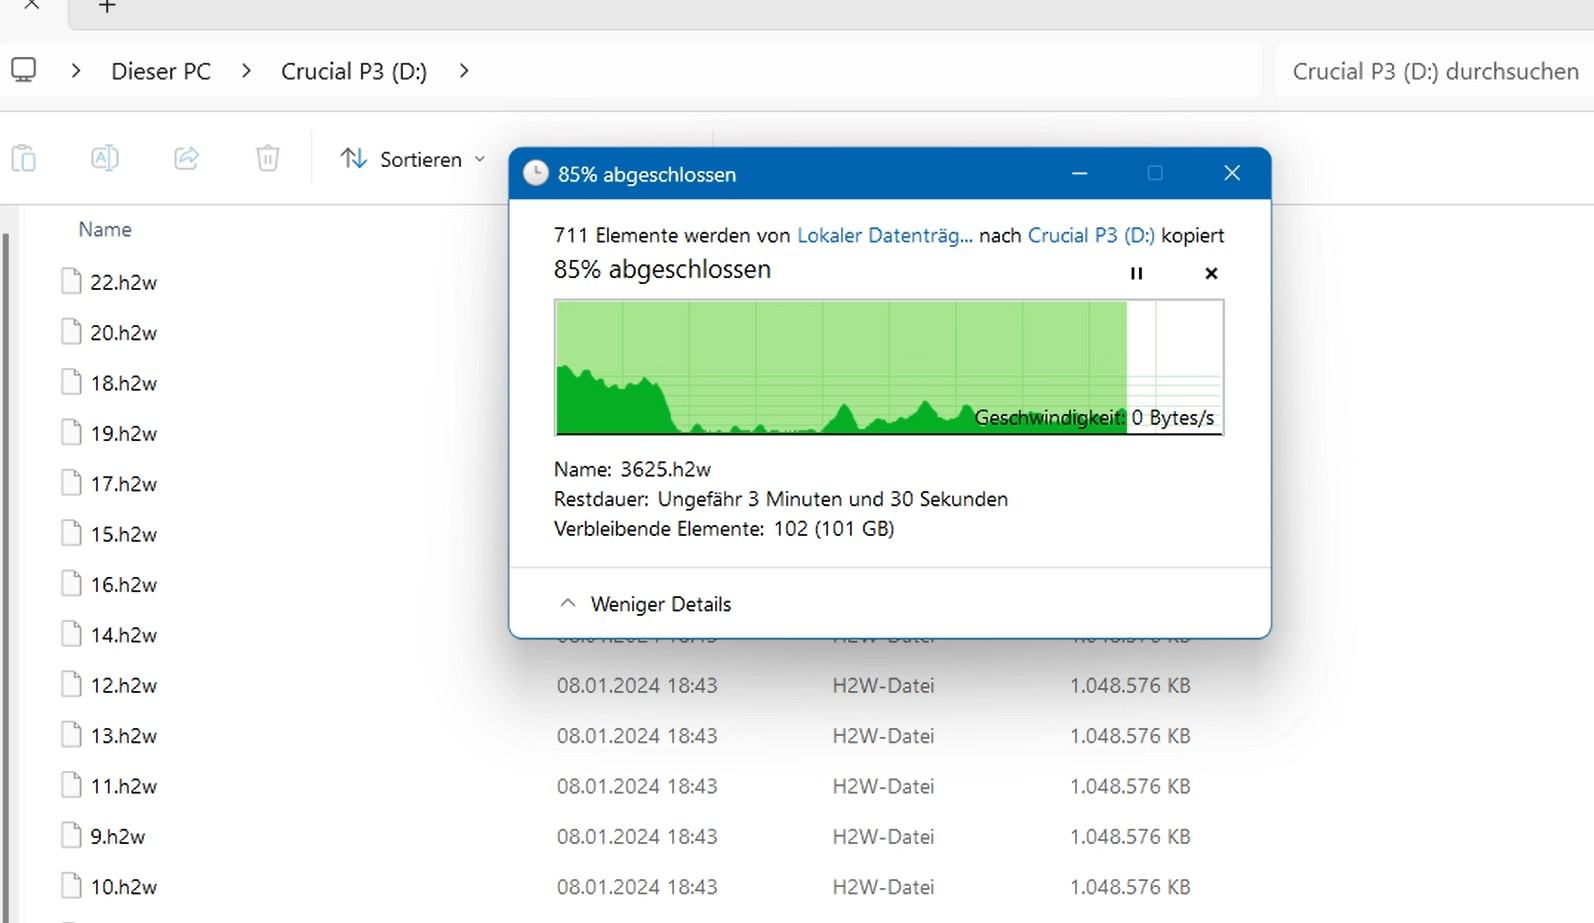Cancel the copy with the small X
1594x923 pixels.
click(x=1211, y=273)
